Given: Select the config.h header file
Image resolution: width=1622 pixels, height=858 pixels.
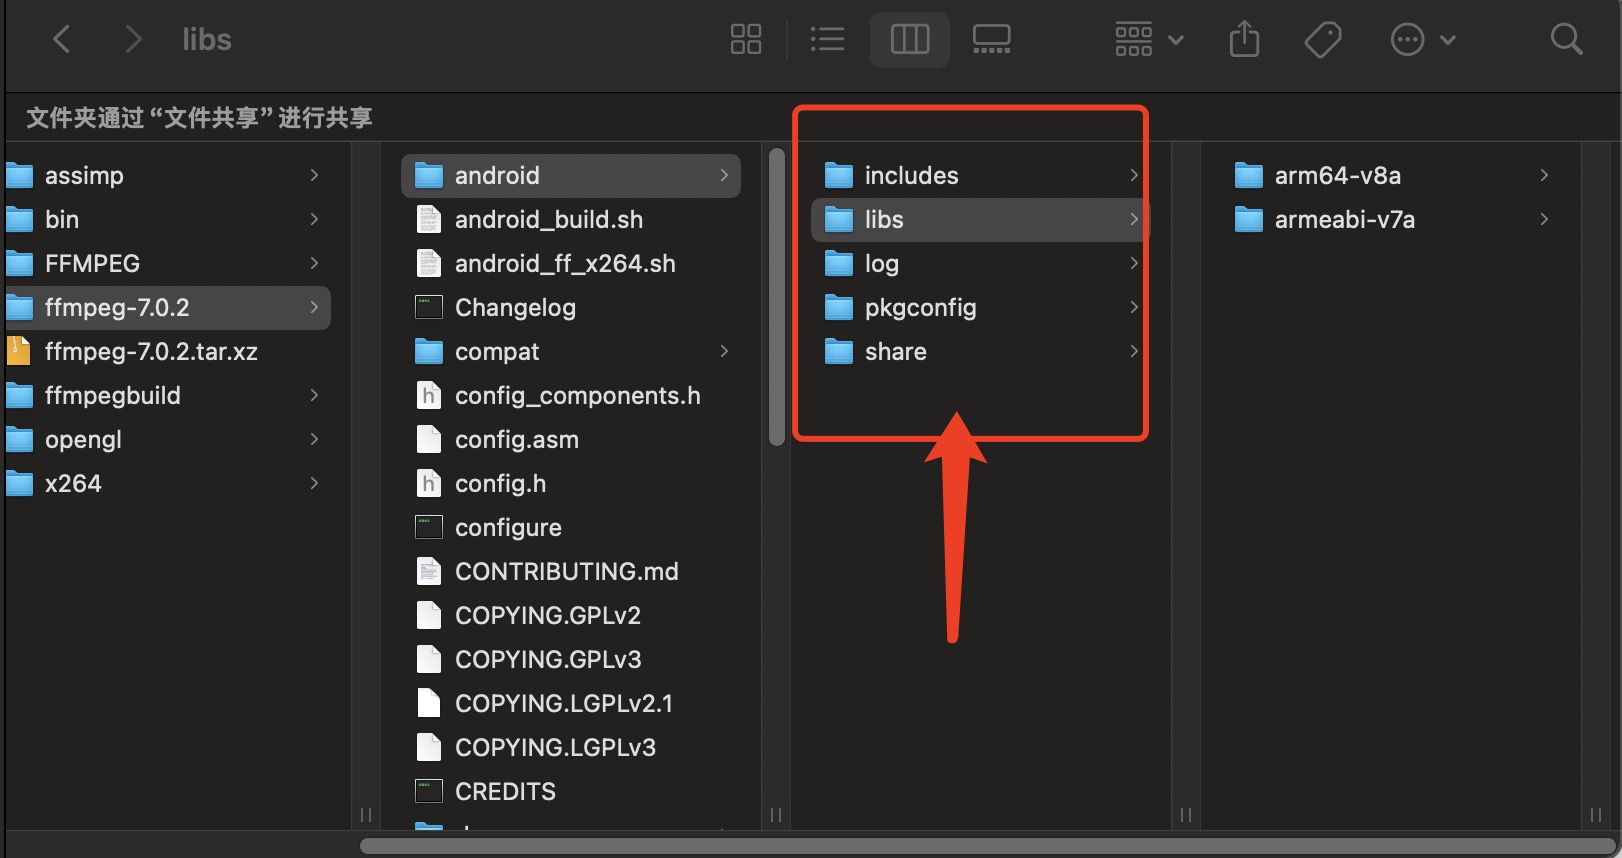Looking at the screenshot, I should (x=571, y=484).
